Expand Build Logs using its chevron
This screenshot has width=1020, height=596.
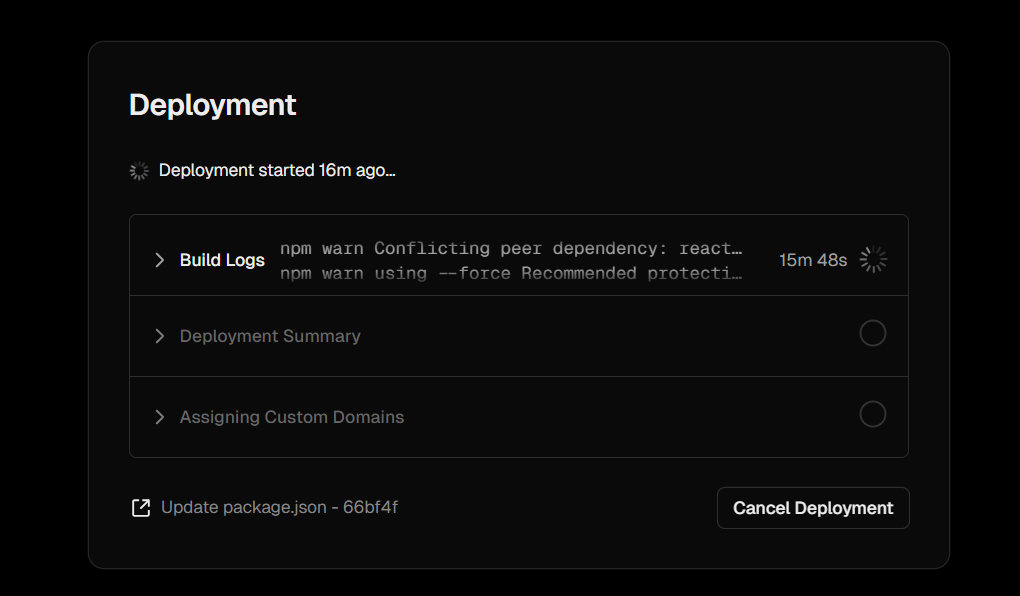tap(159, 260)
